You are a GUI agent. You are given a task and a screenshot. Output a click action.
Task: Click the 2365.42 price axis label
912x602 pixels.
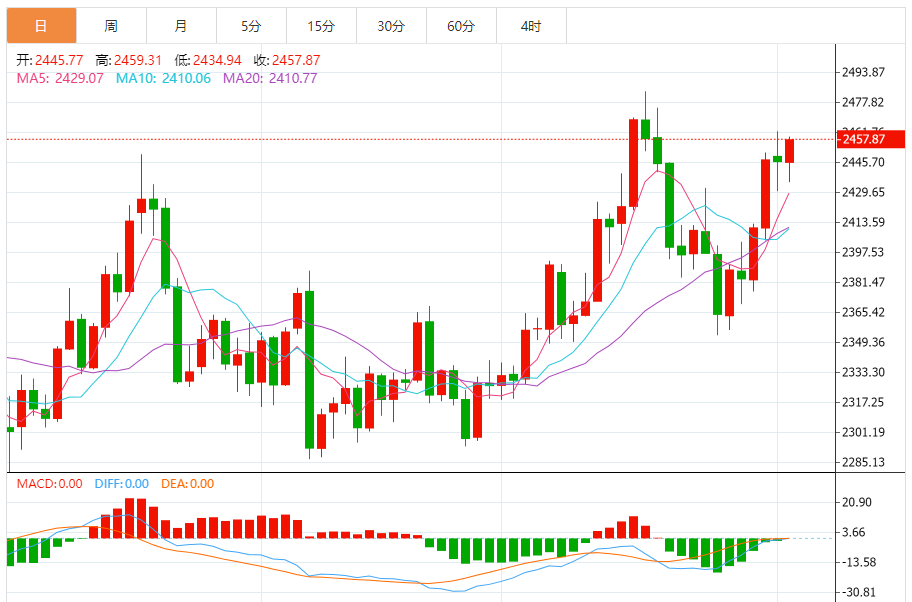pos(863,312)
